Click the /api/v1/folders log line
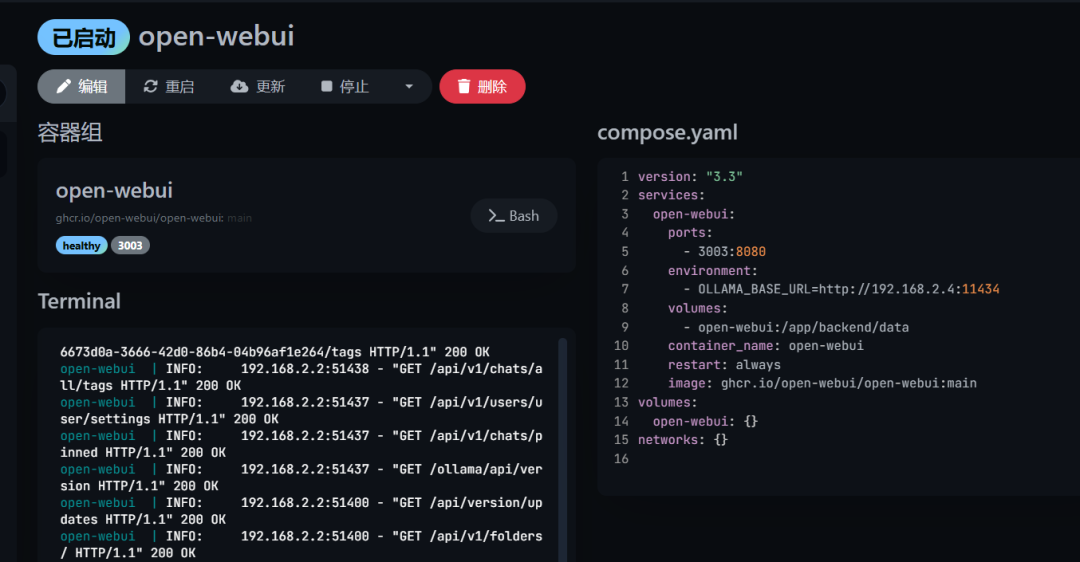 click(x=301, y=544)
